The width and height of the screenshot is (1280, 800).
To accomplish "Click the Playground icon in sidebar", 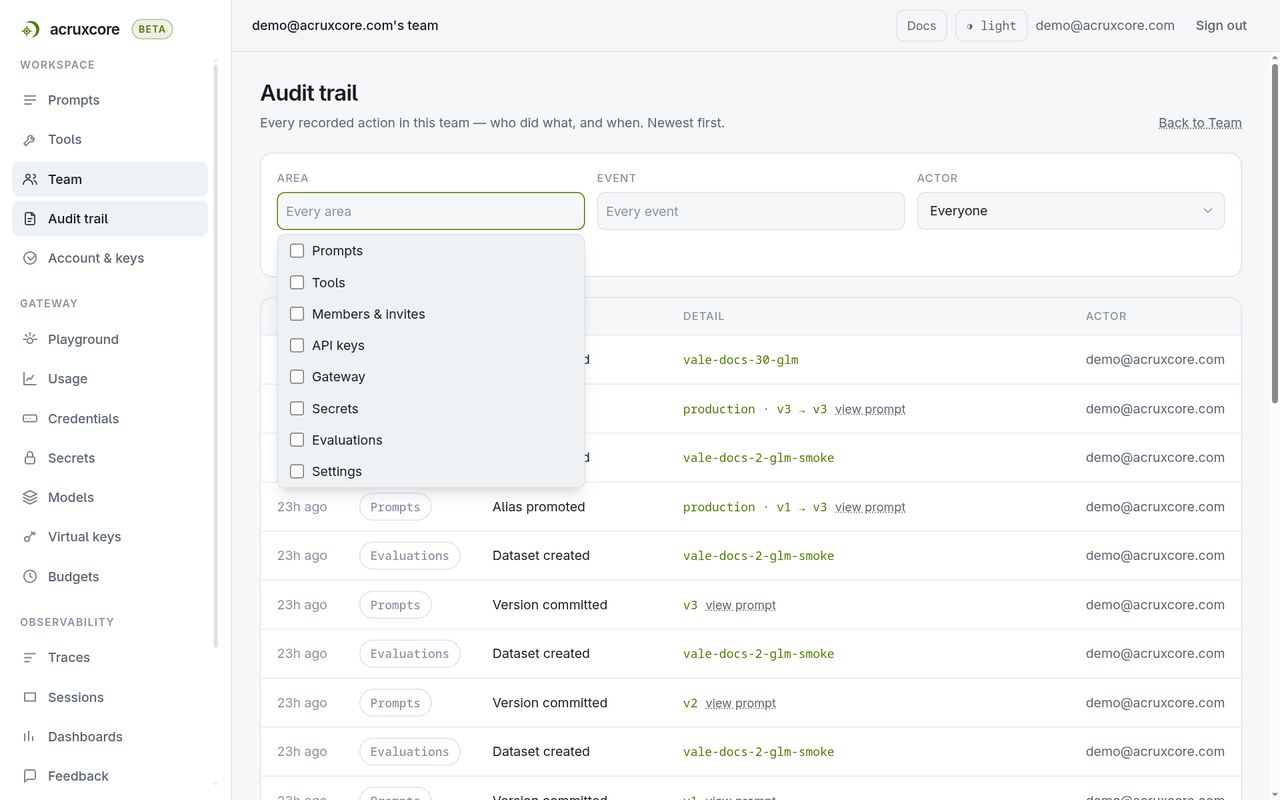I will pyautogui.click(x=30, y=339).
